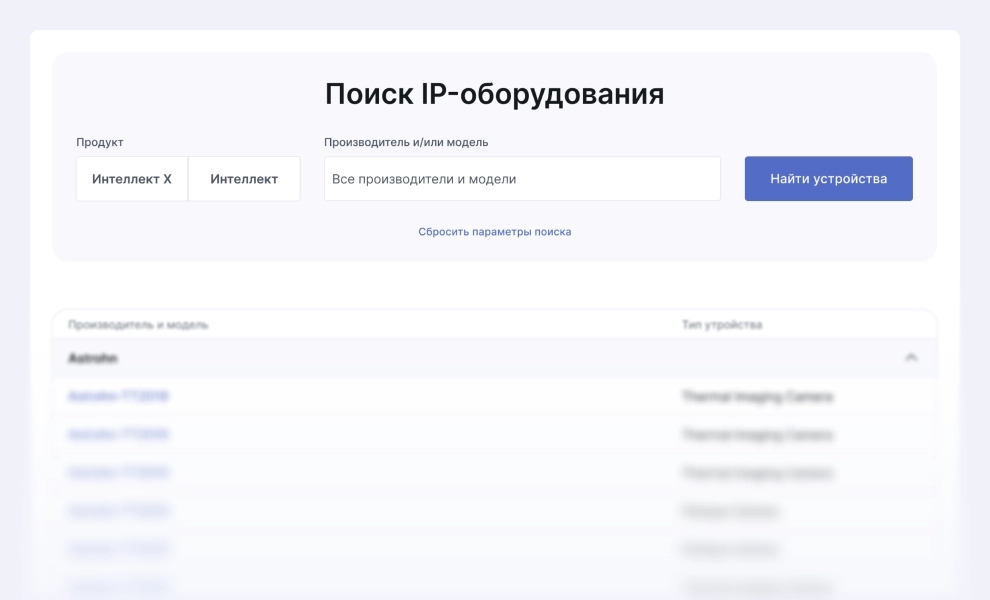Click the Все производители и модели field
Viewport: 990px width, 600px height.
[522, 179]
